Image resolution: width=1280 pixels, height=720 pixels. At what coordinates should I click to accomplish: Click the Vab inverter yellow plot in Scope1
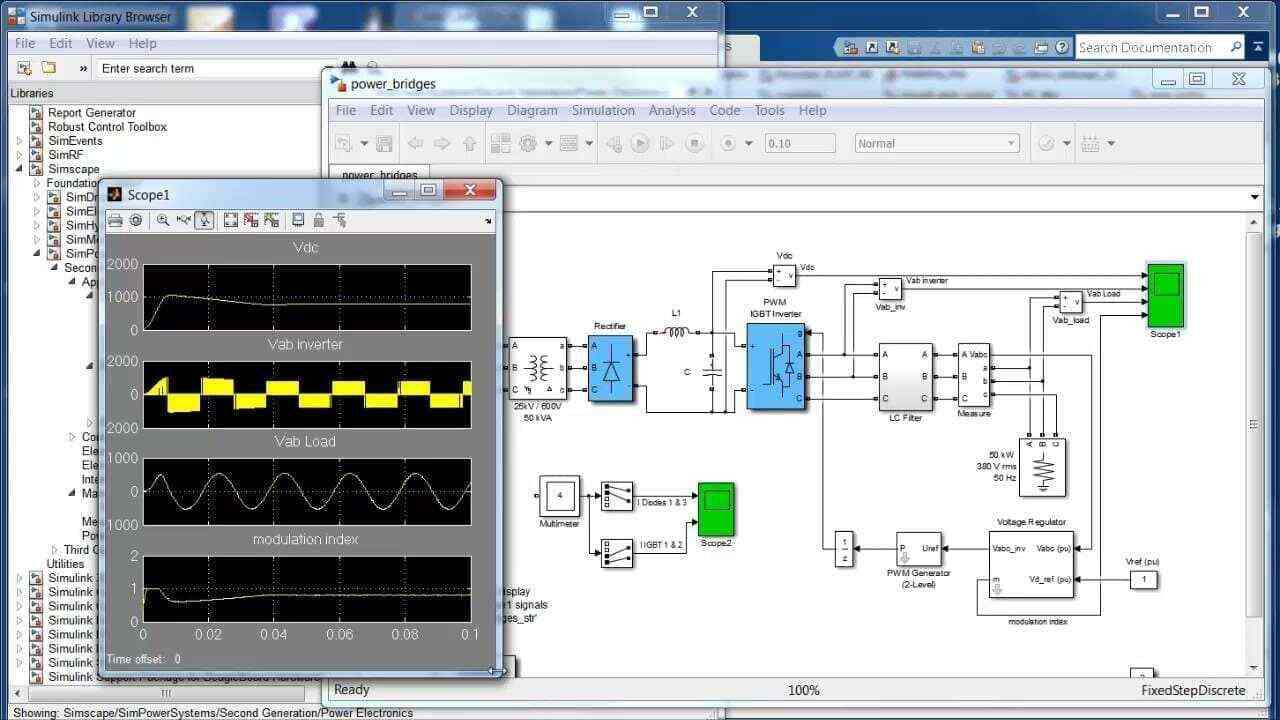[x=307, y=394]
